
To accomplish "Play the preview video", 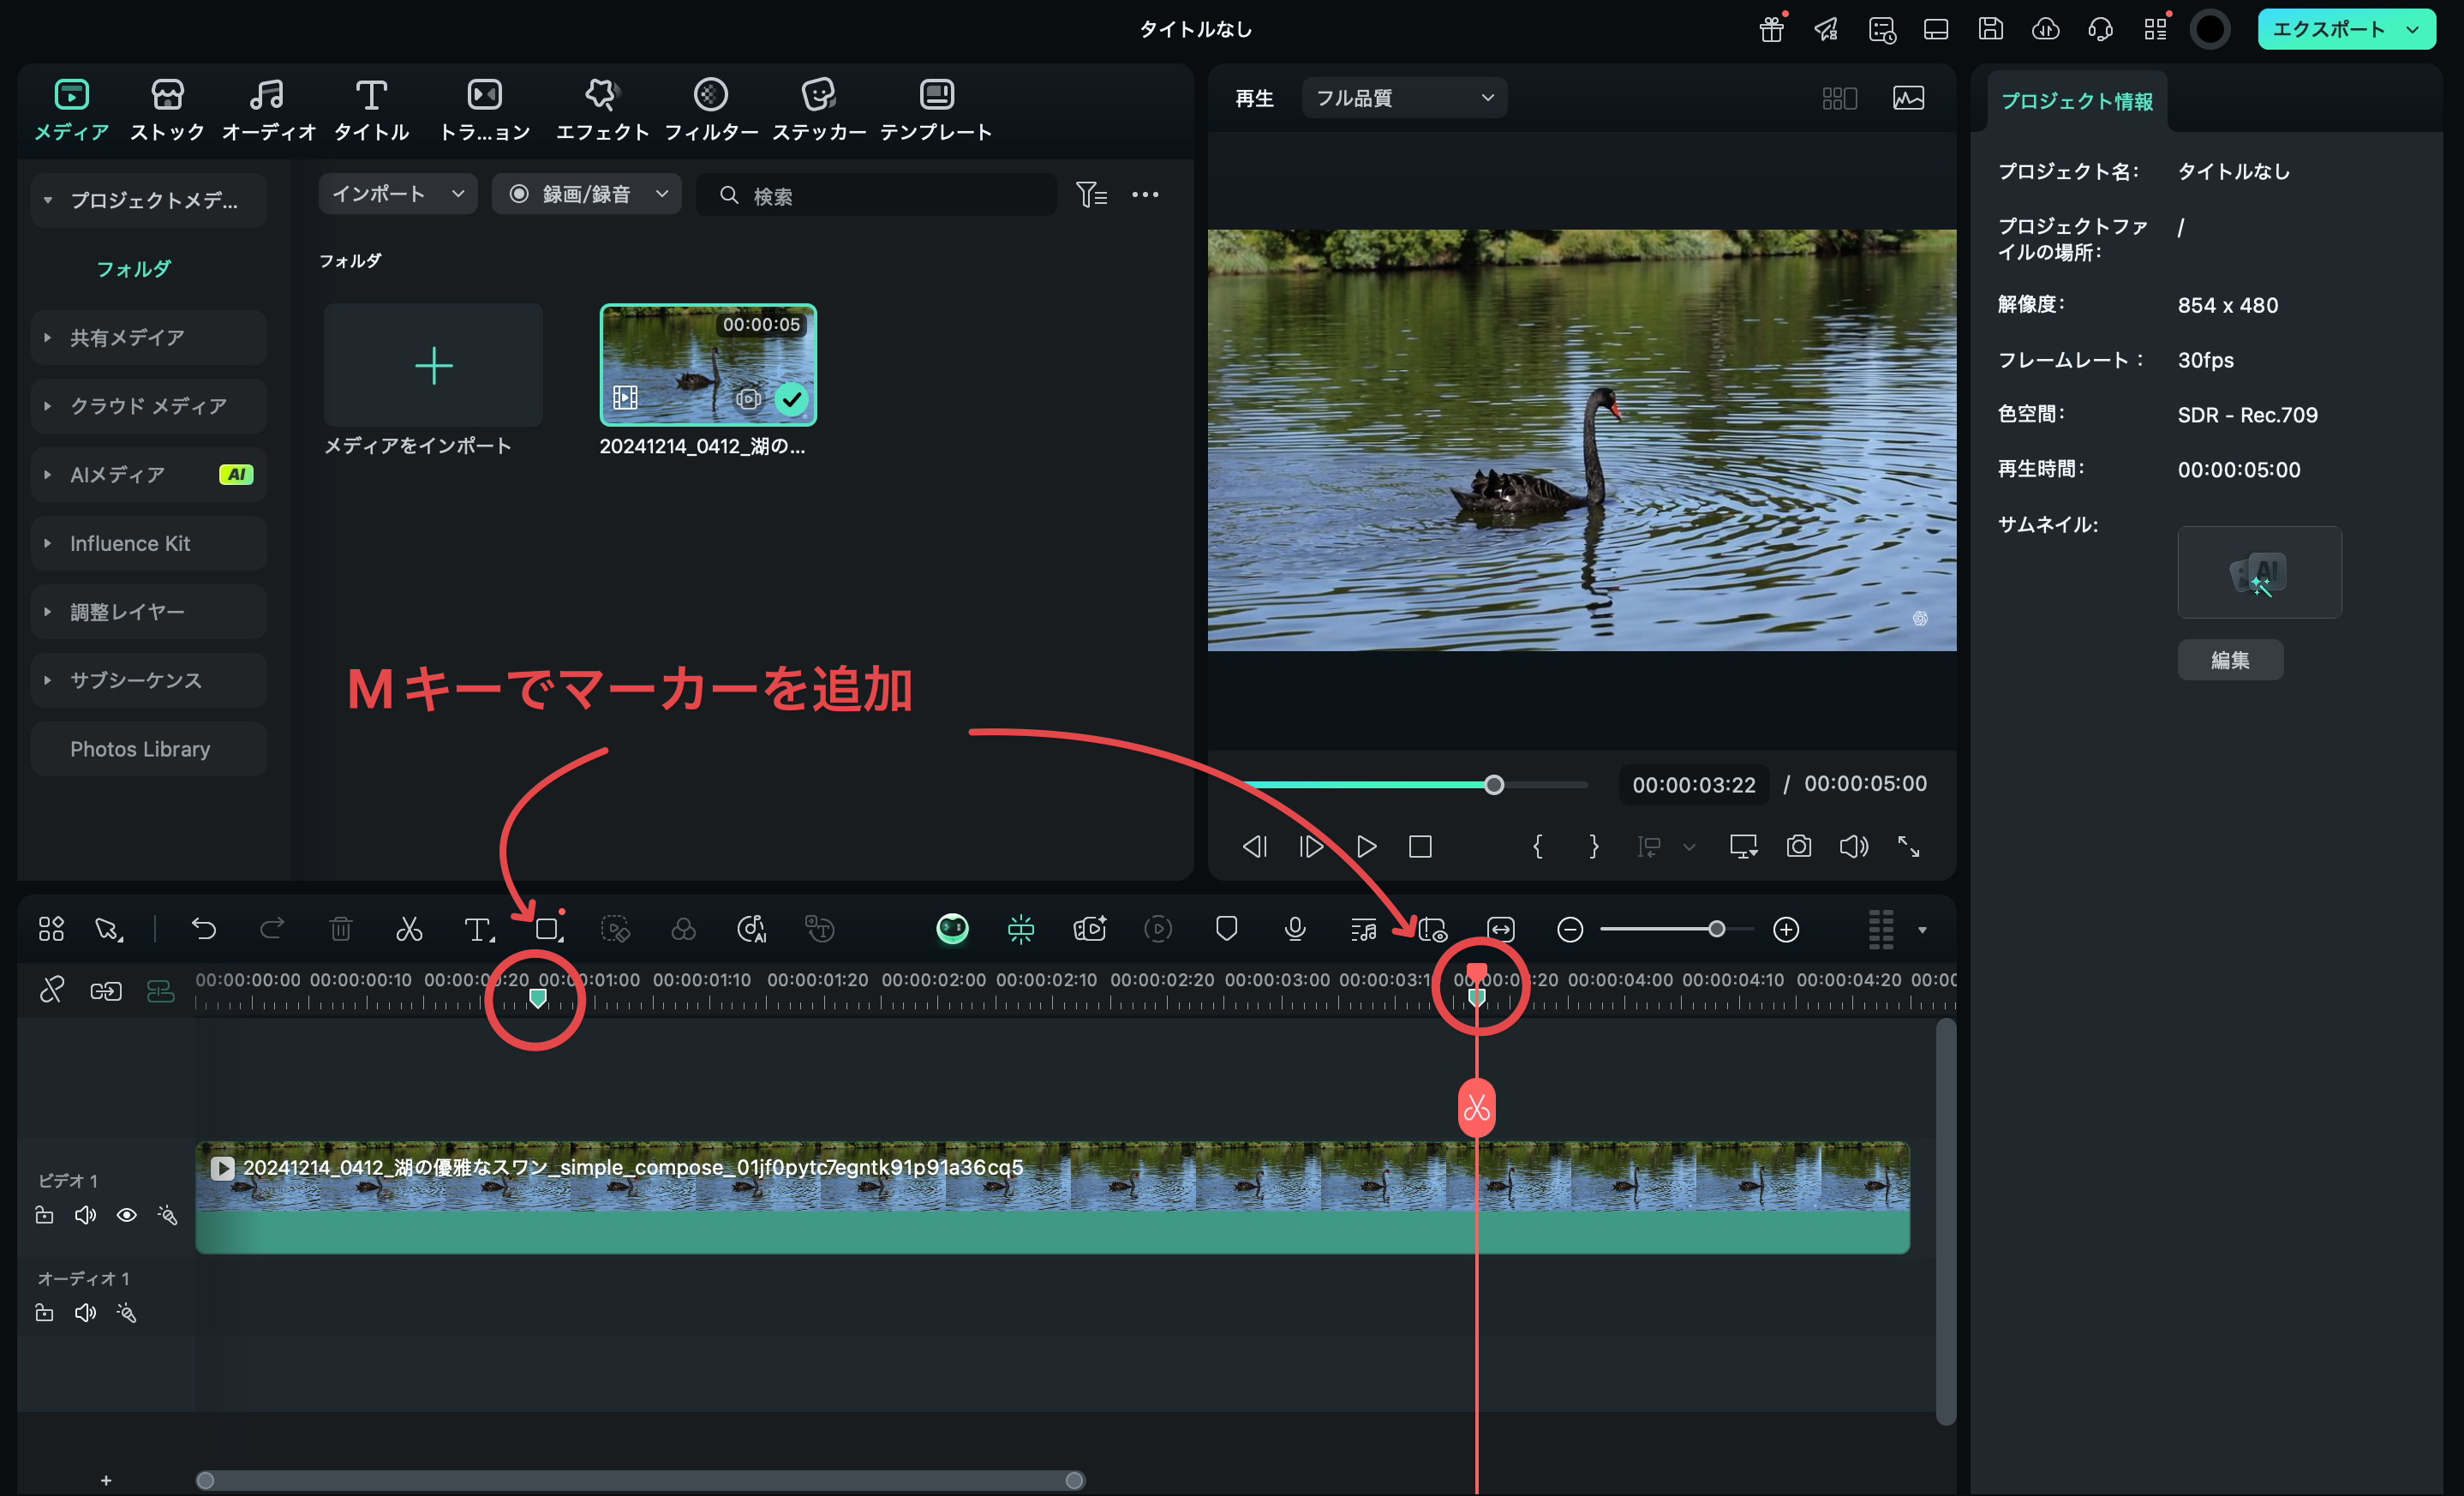I will click(1366, 846).
